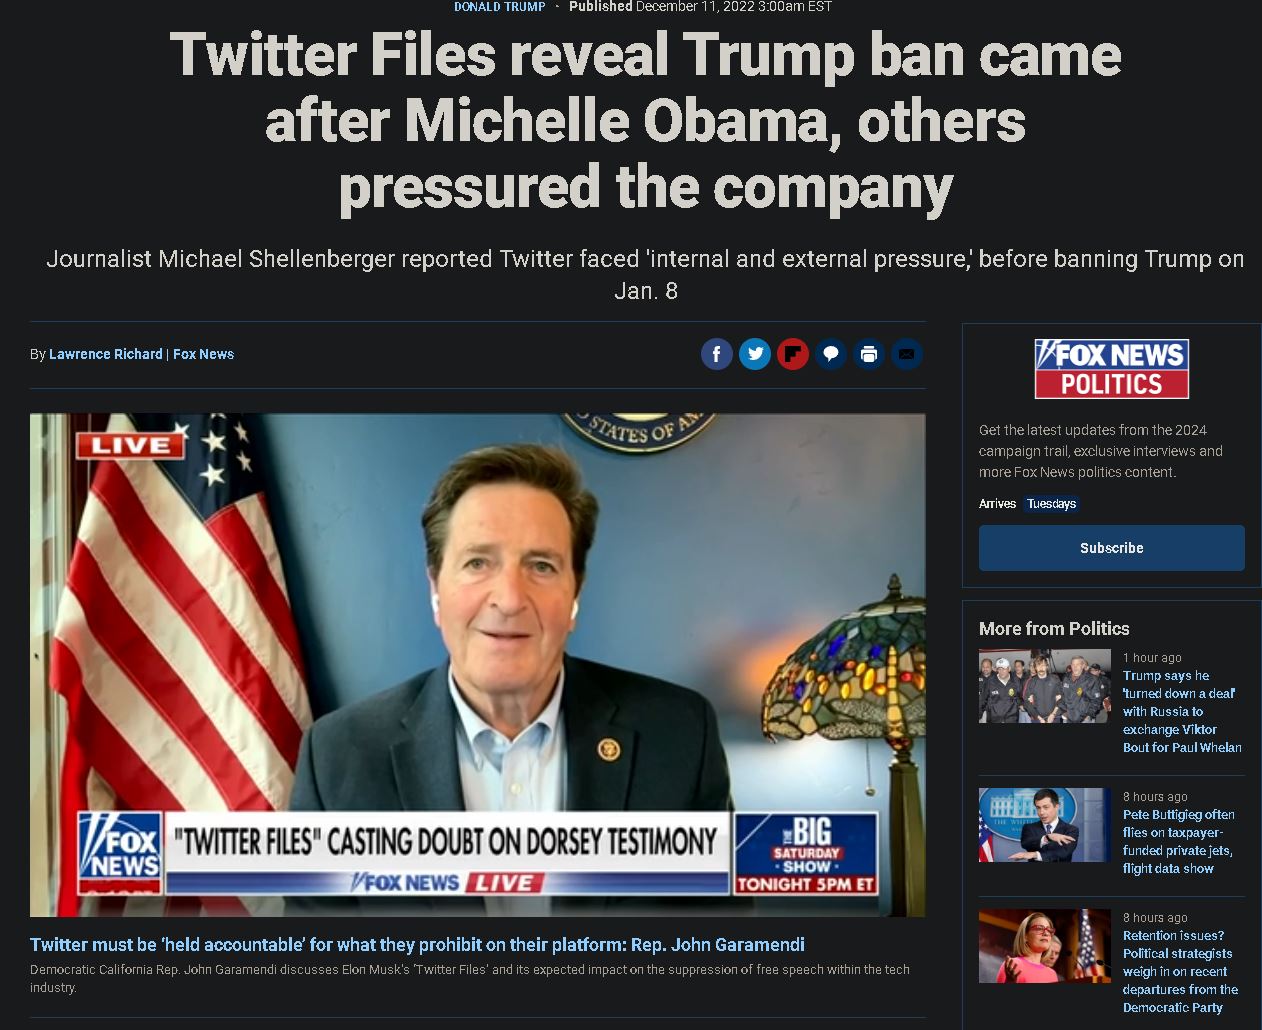
Task: Print article using printer icon
Action: click(x=869, y=354)
